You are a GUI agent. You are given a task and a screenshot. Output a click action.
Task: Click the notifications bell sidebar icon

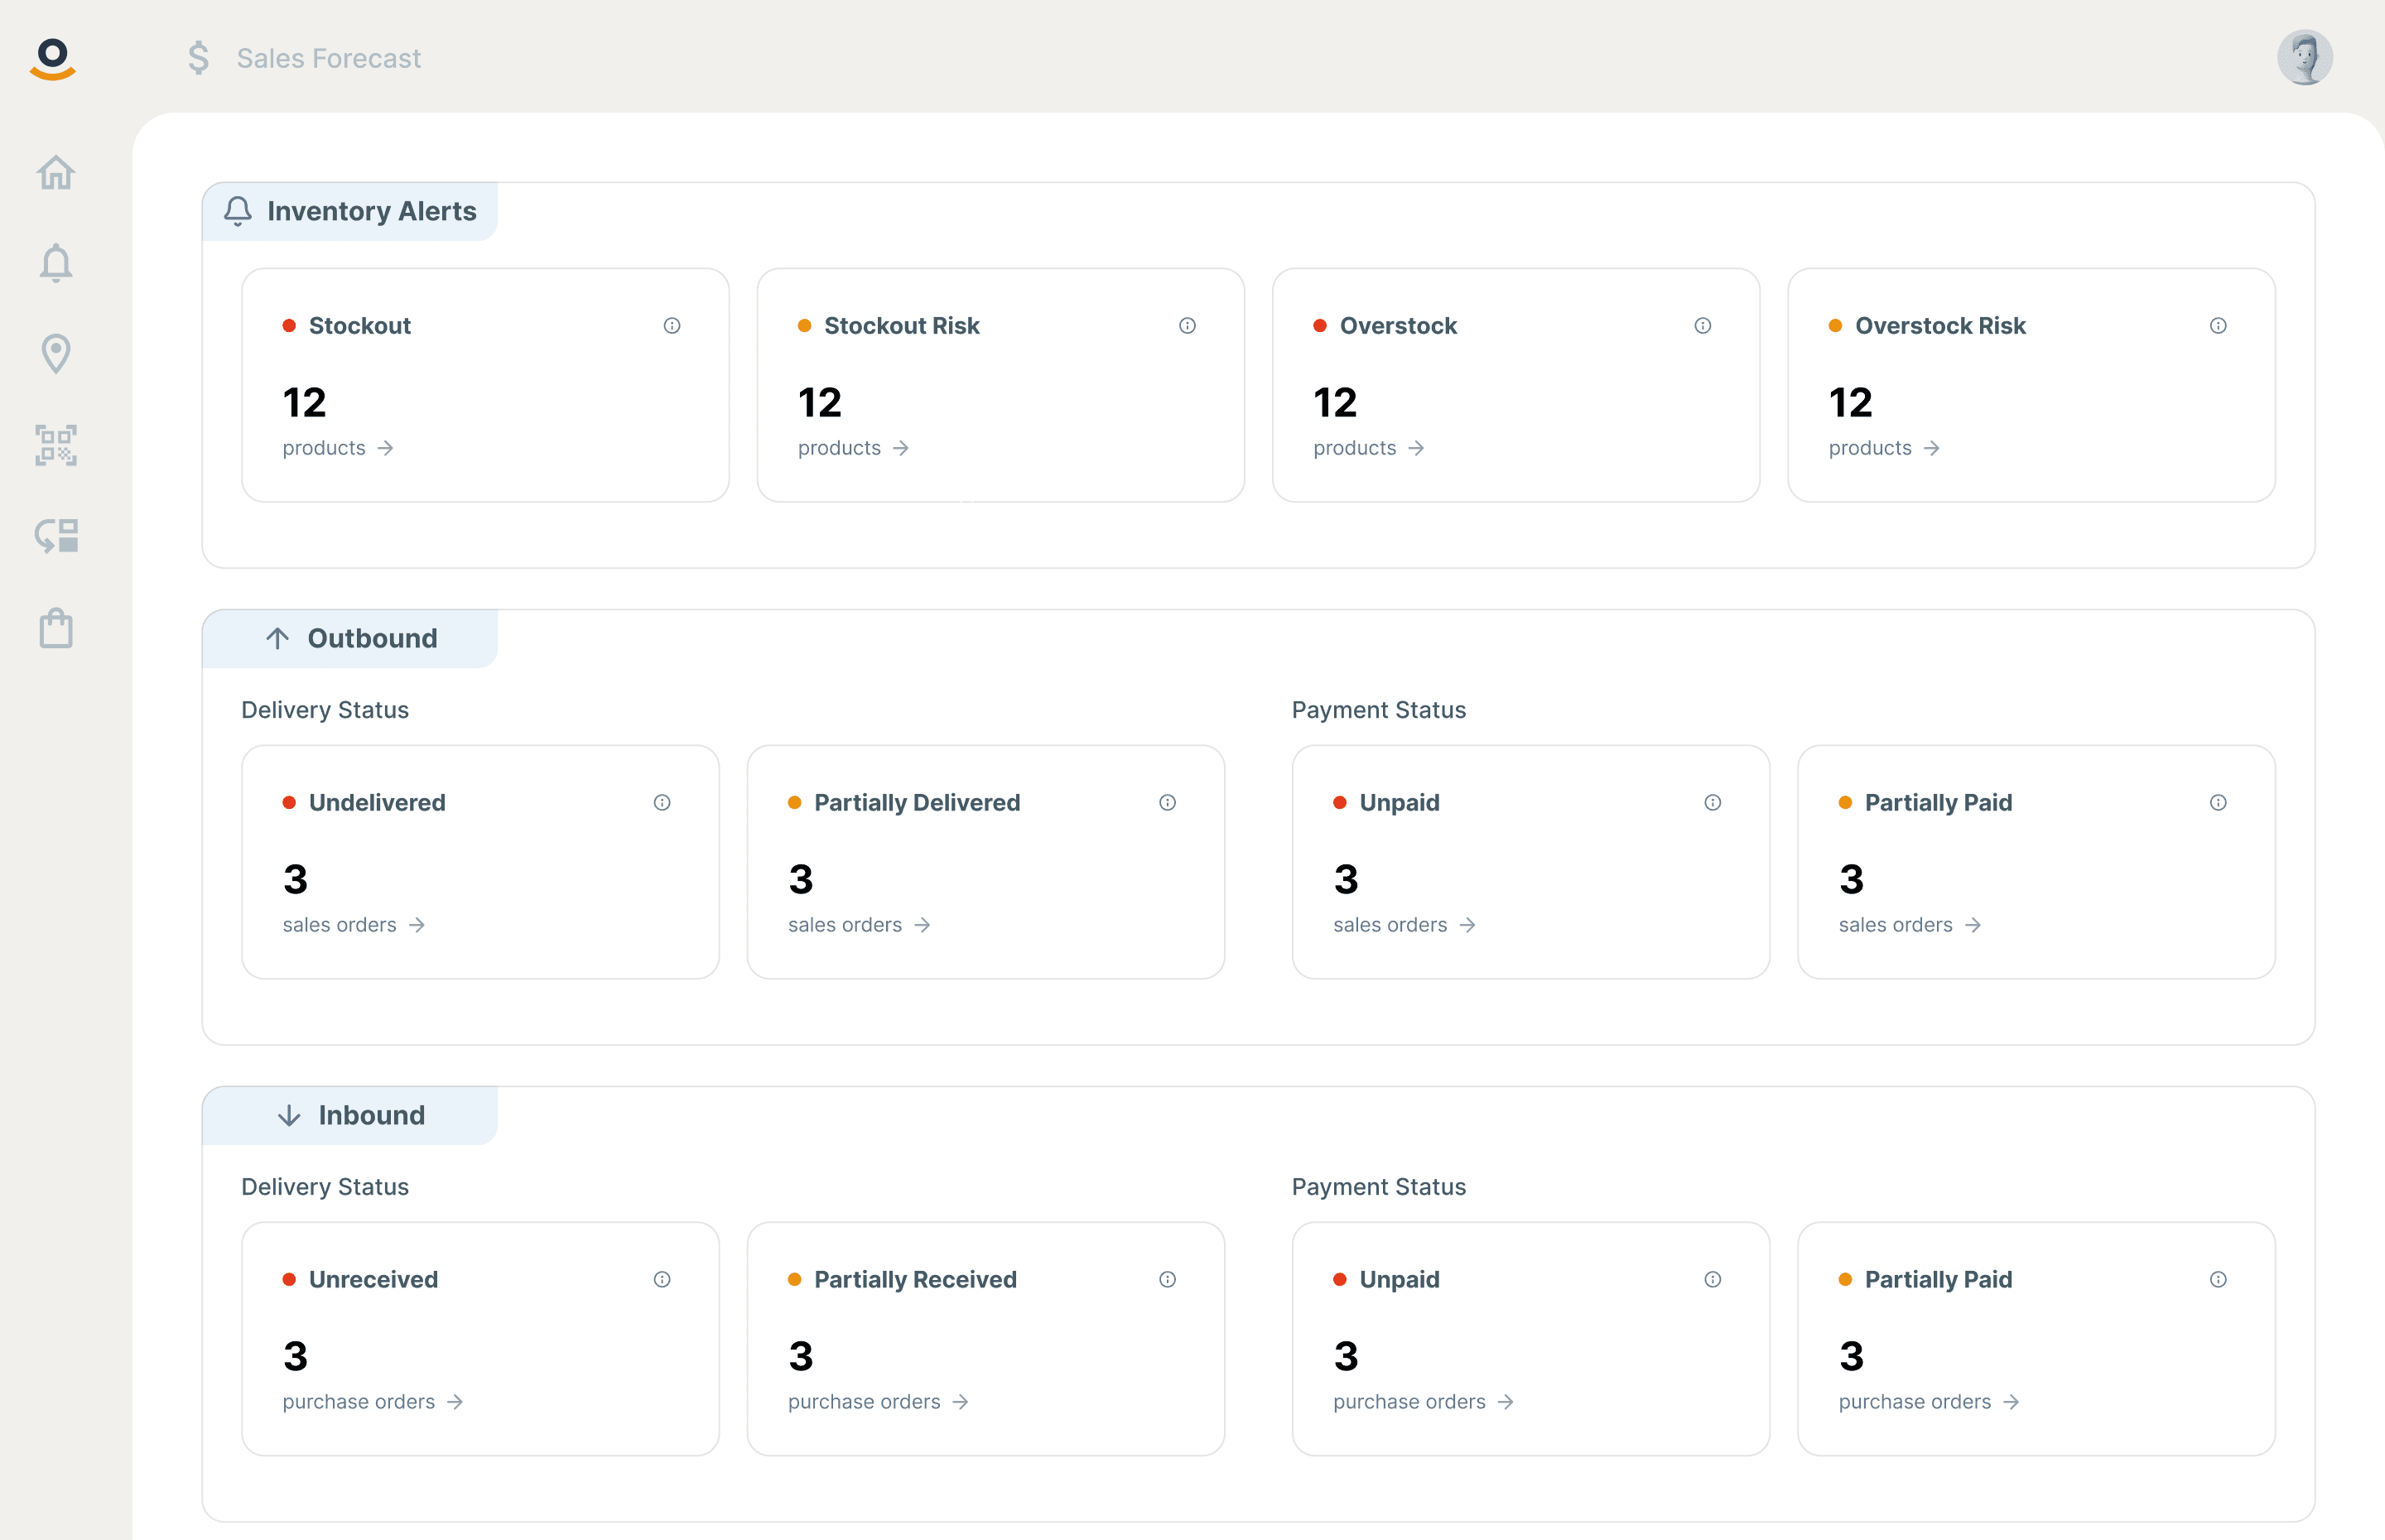click(x=56, y=263)
